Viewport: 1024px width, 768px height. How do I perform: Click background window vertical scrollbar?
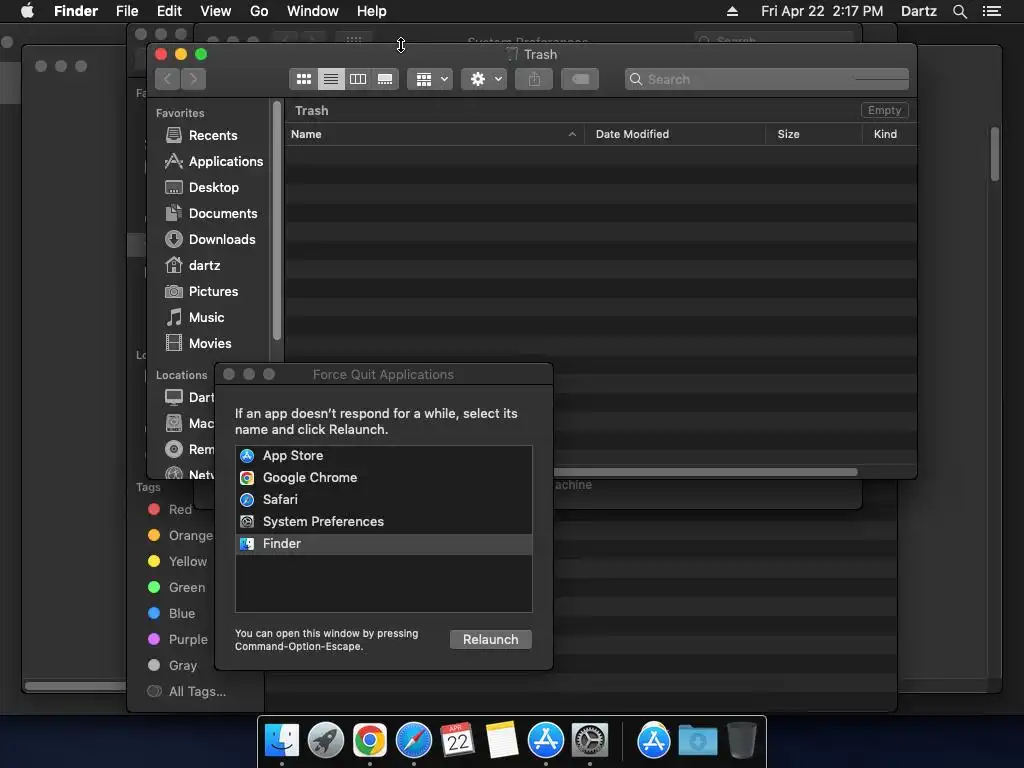[995, 154]
